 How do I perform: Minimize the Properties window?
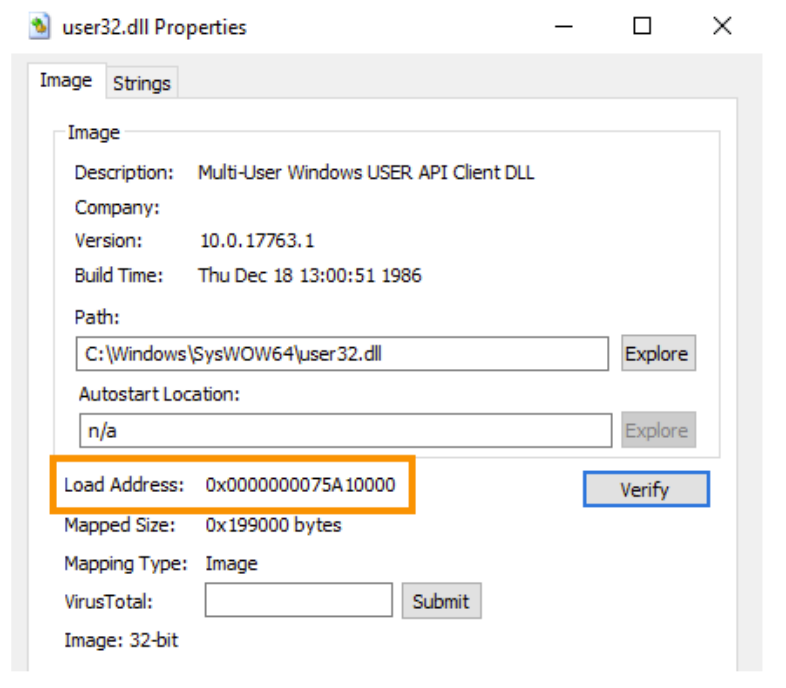[x=564, y=27]
